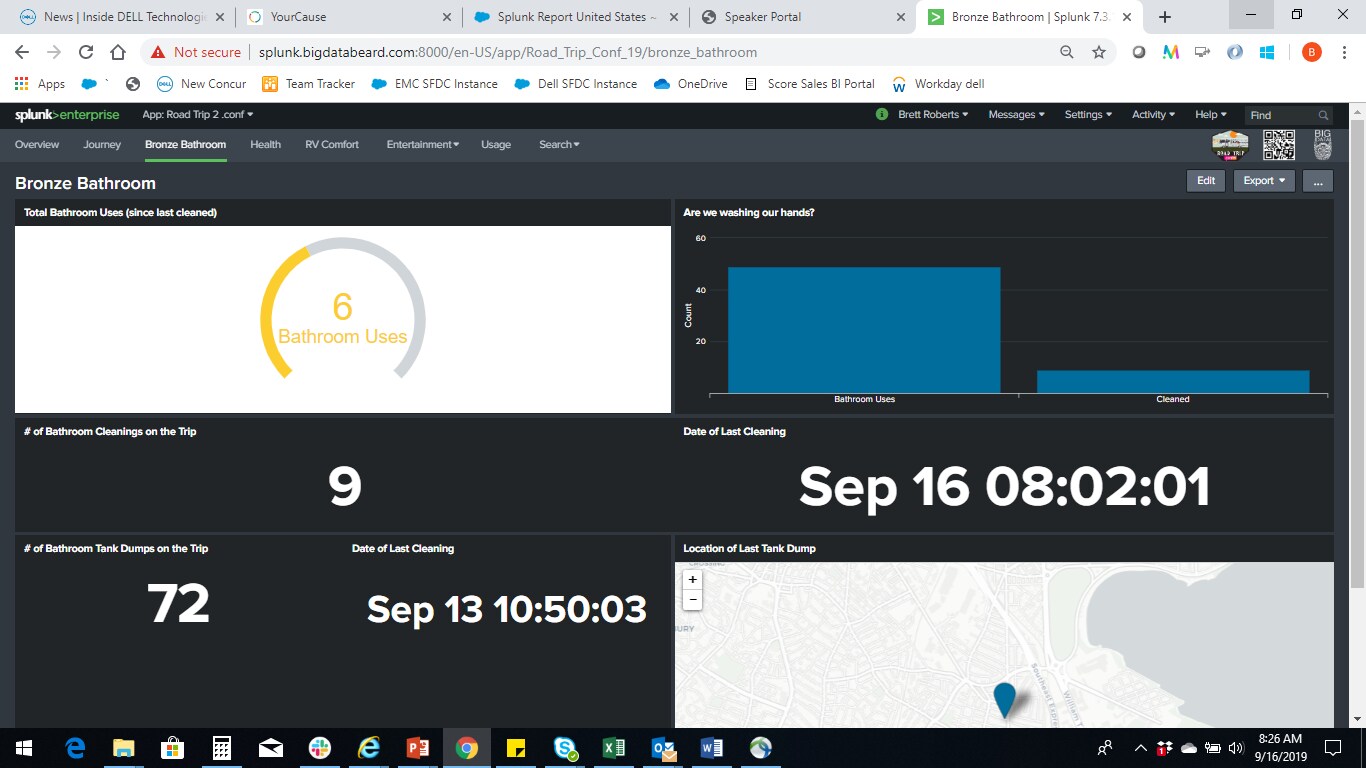Viewport: 1366px width, 768px height.
Task: Click the Bathroom Uses bar in chart
Action: (864, 330)
